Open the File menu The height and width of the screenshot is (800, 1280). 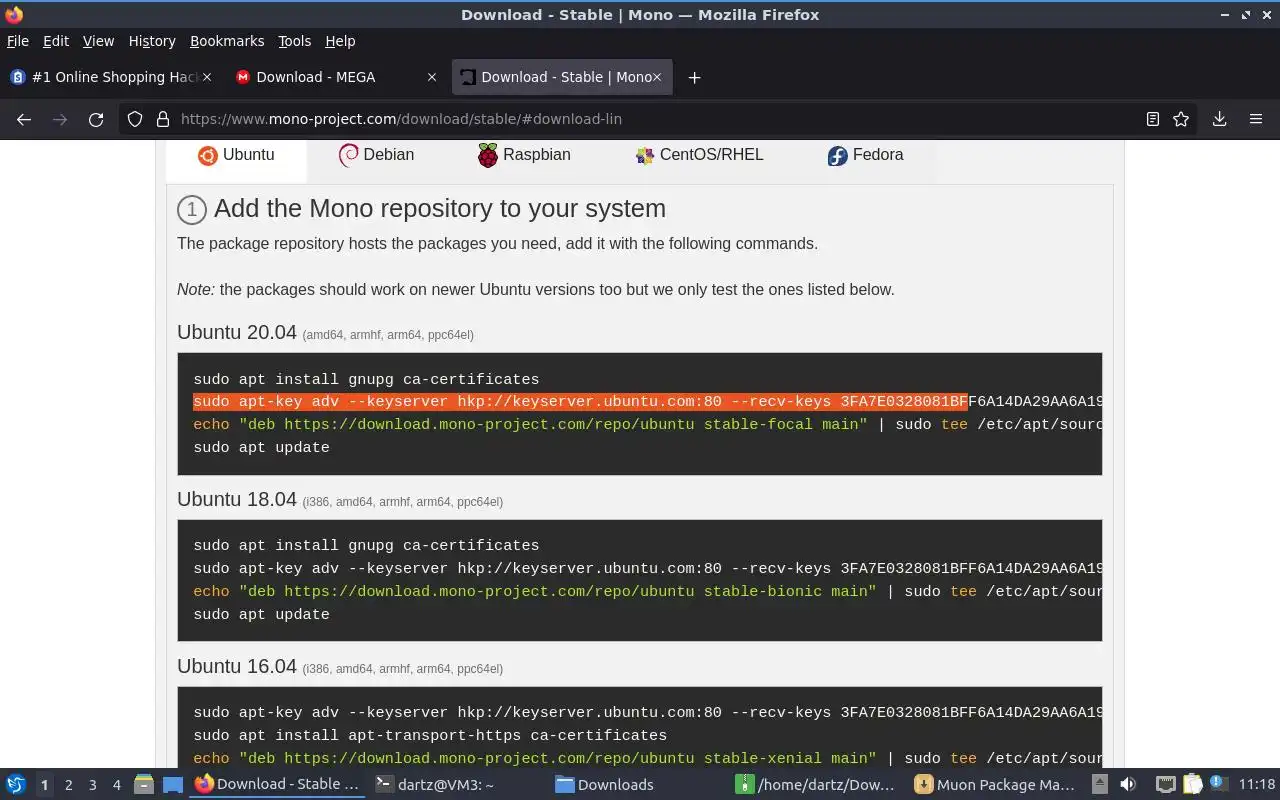[18, 41]
